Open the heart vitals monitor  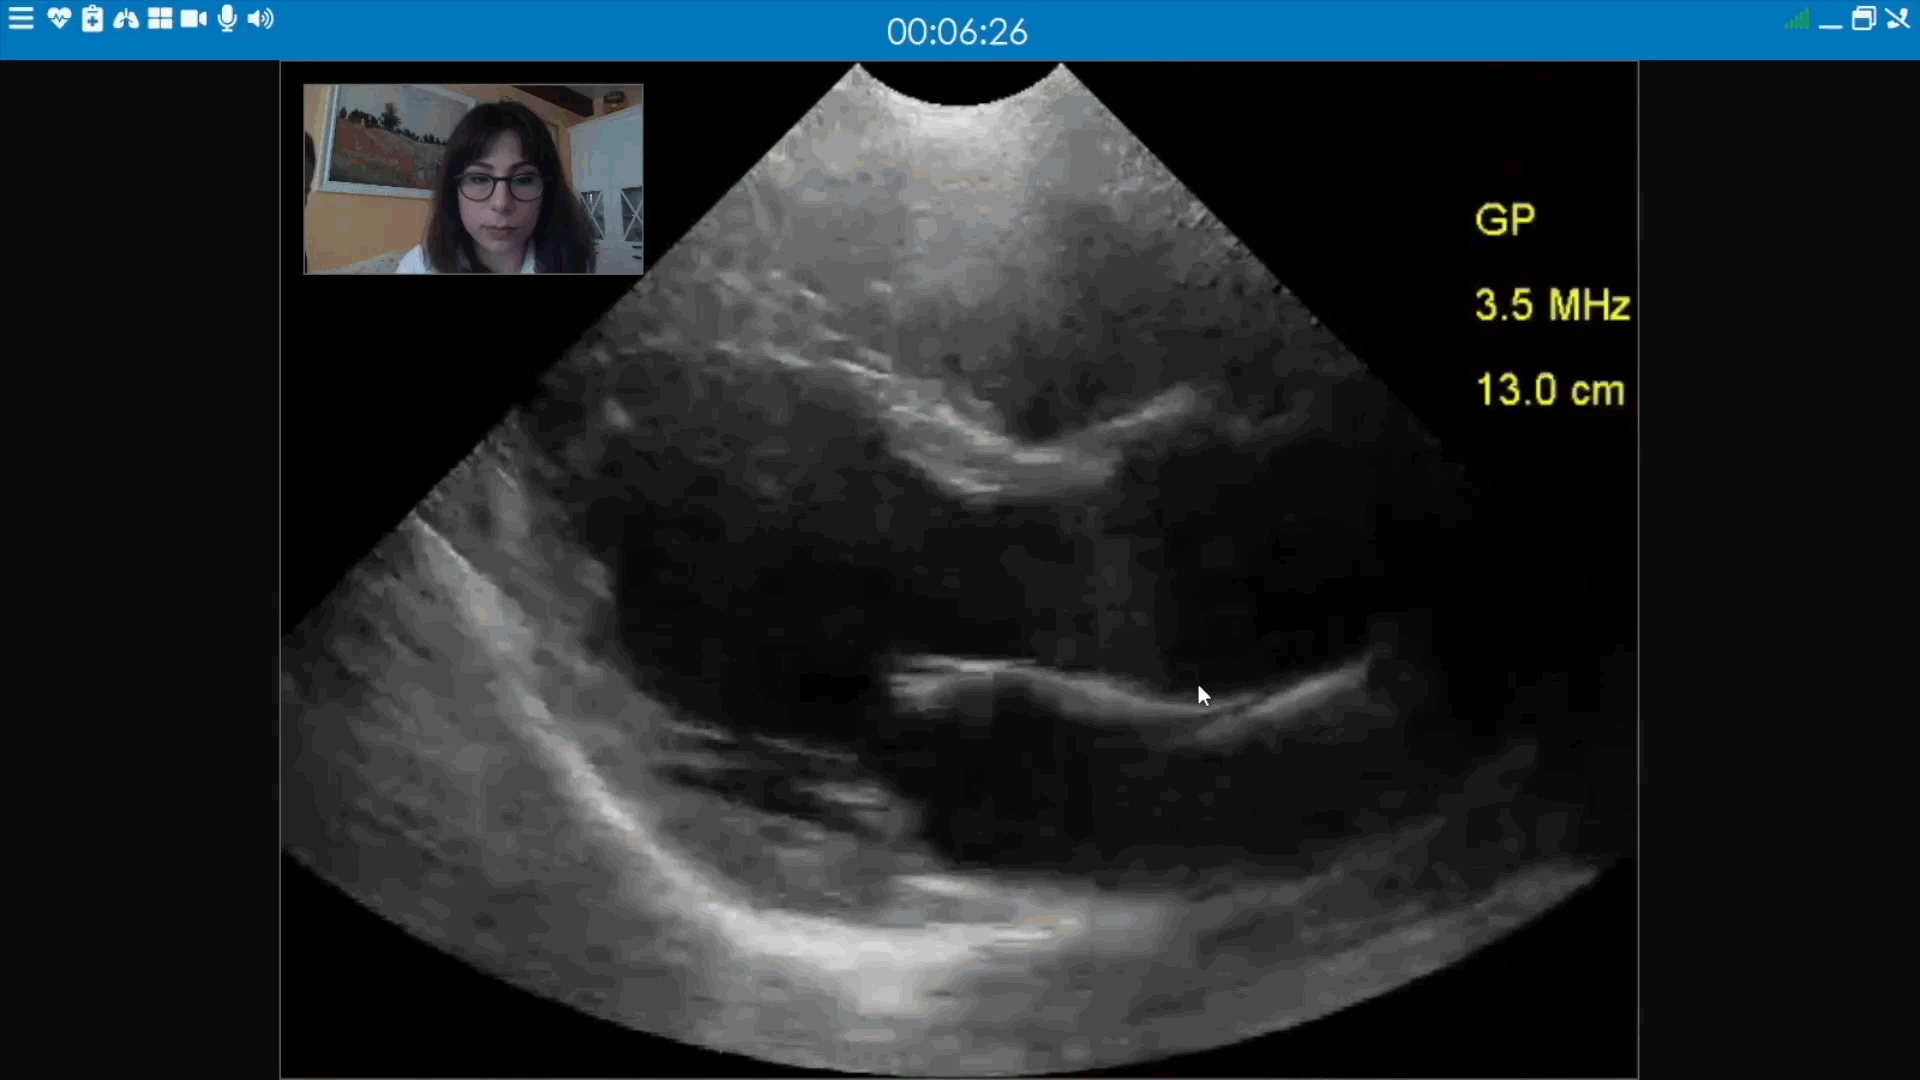[58, 19]
